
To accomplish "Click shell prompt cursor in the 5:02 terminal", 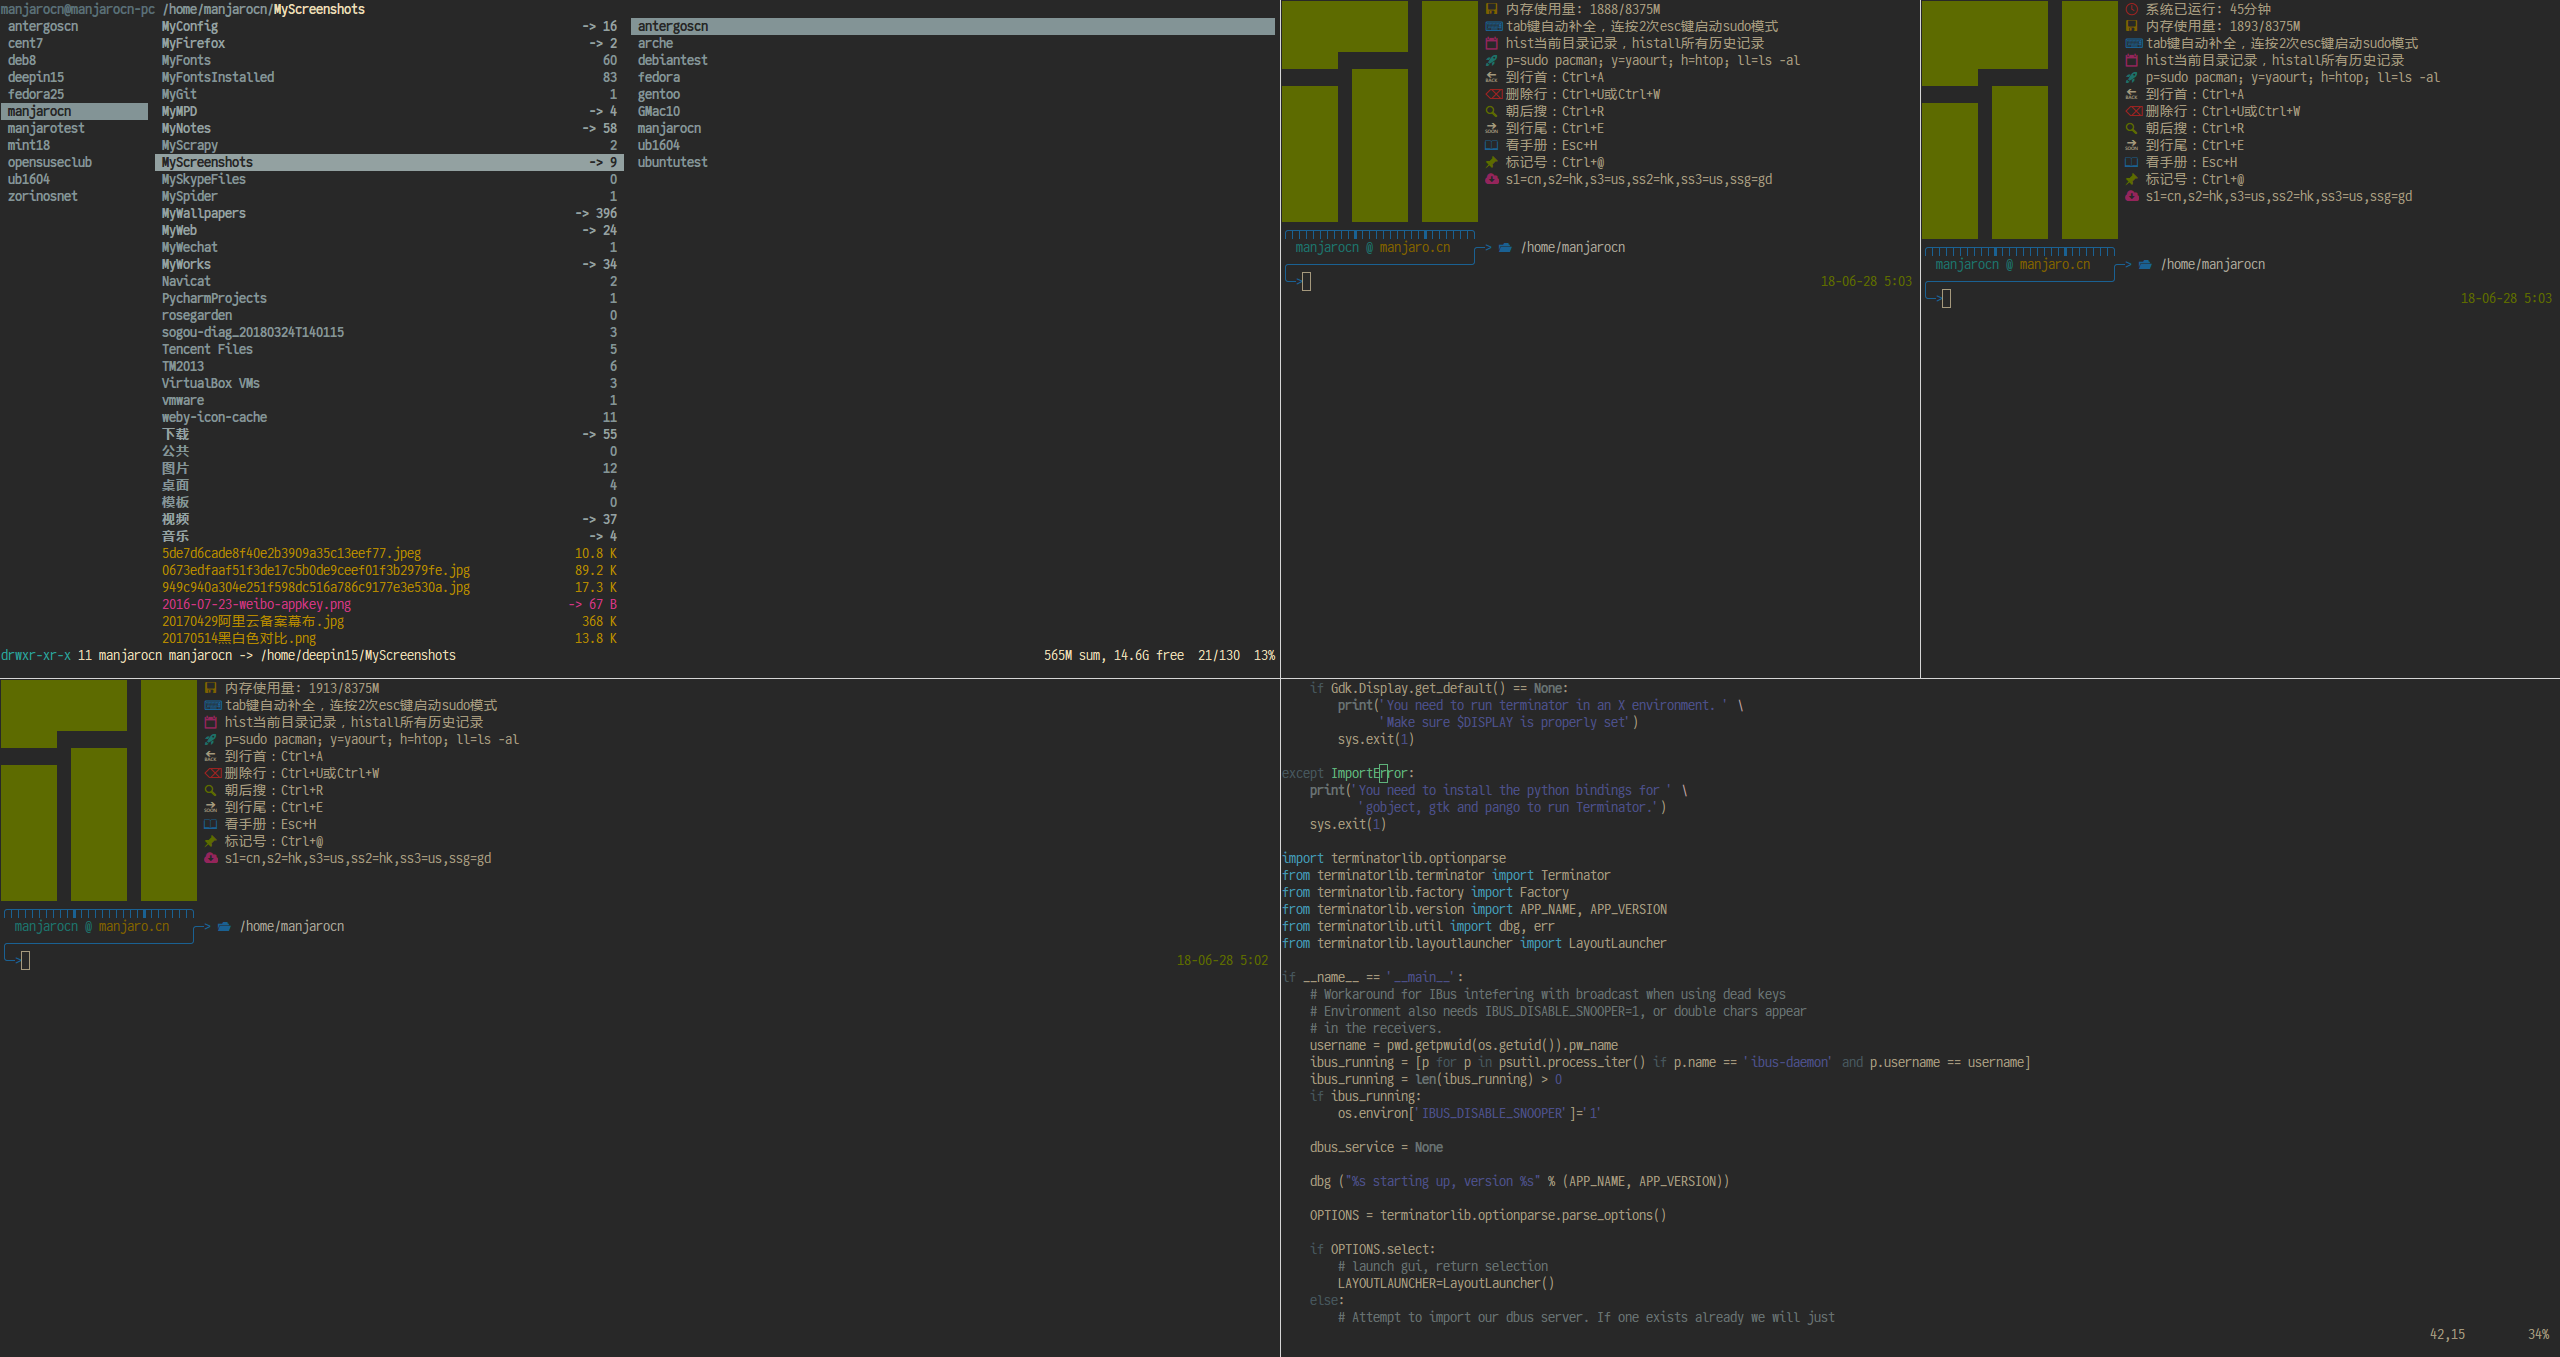I will 25,961.
